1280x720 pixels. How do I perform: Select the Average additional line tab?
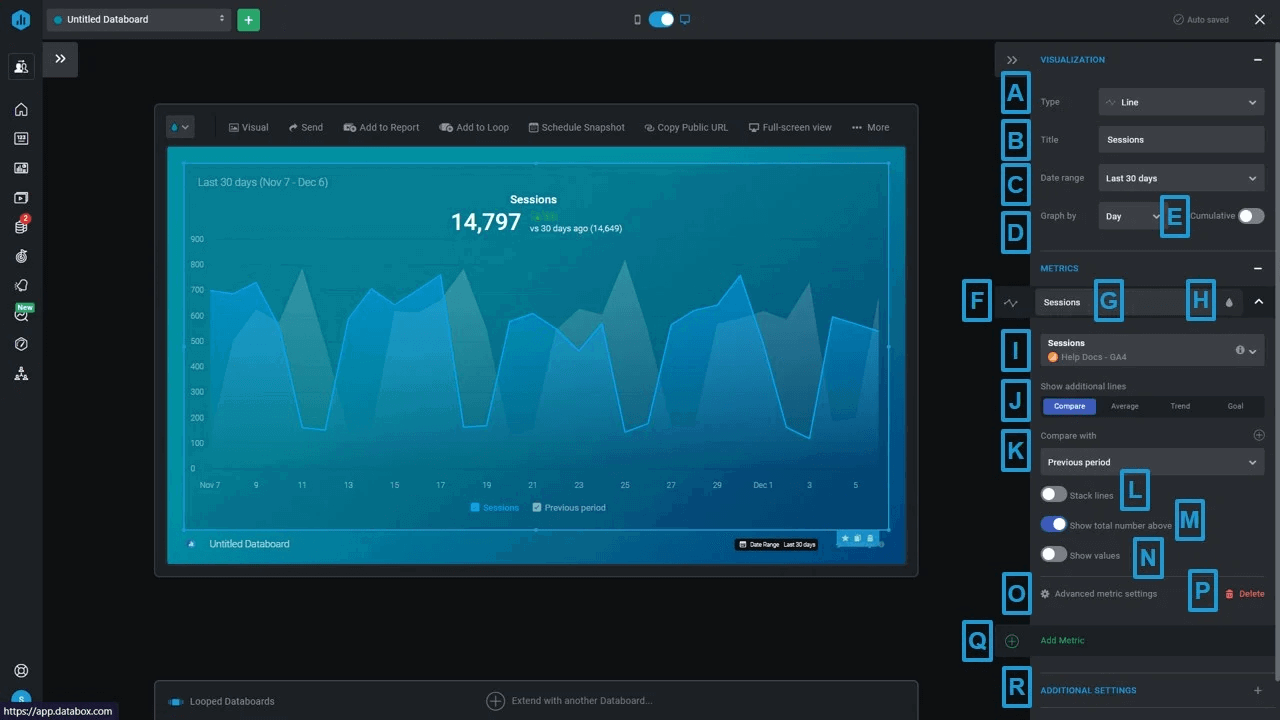[1124, 406]
